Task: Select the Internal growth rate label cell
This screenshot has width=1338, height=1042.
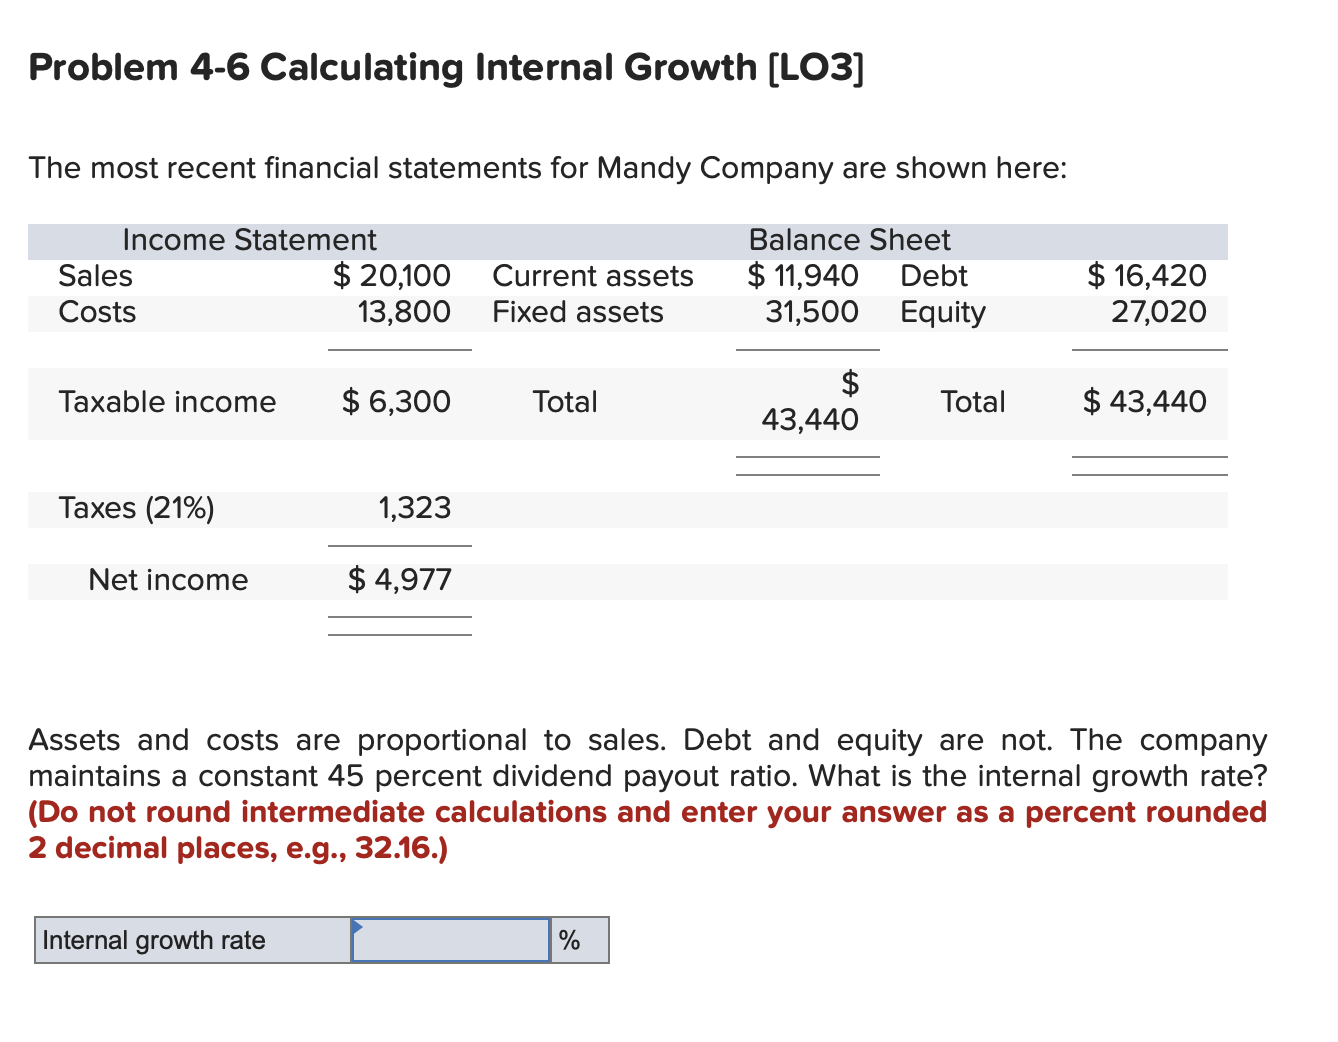Action: pos(193,940)
